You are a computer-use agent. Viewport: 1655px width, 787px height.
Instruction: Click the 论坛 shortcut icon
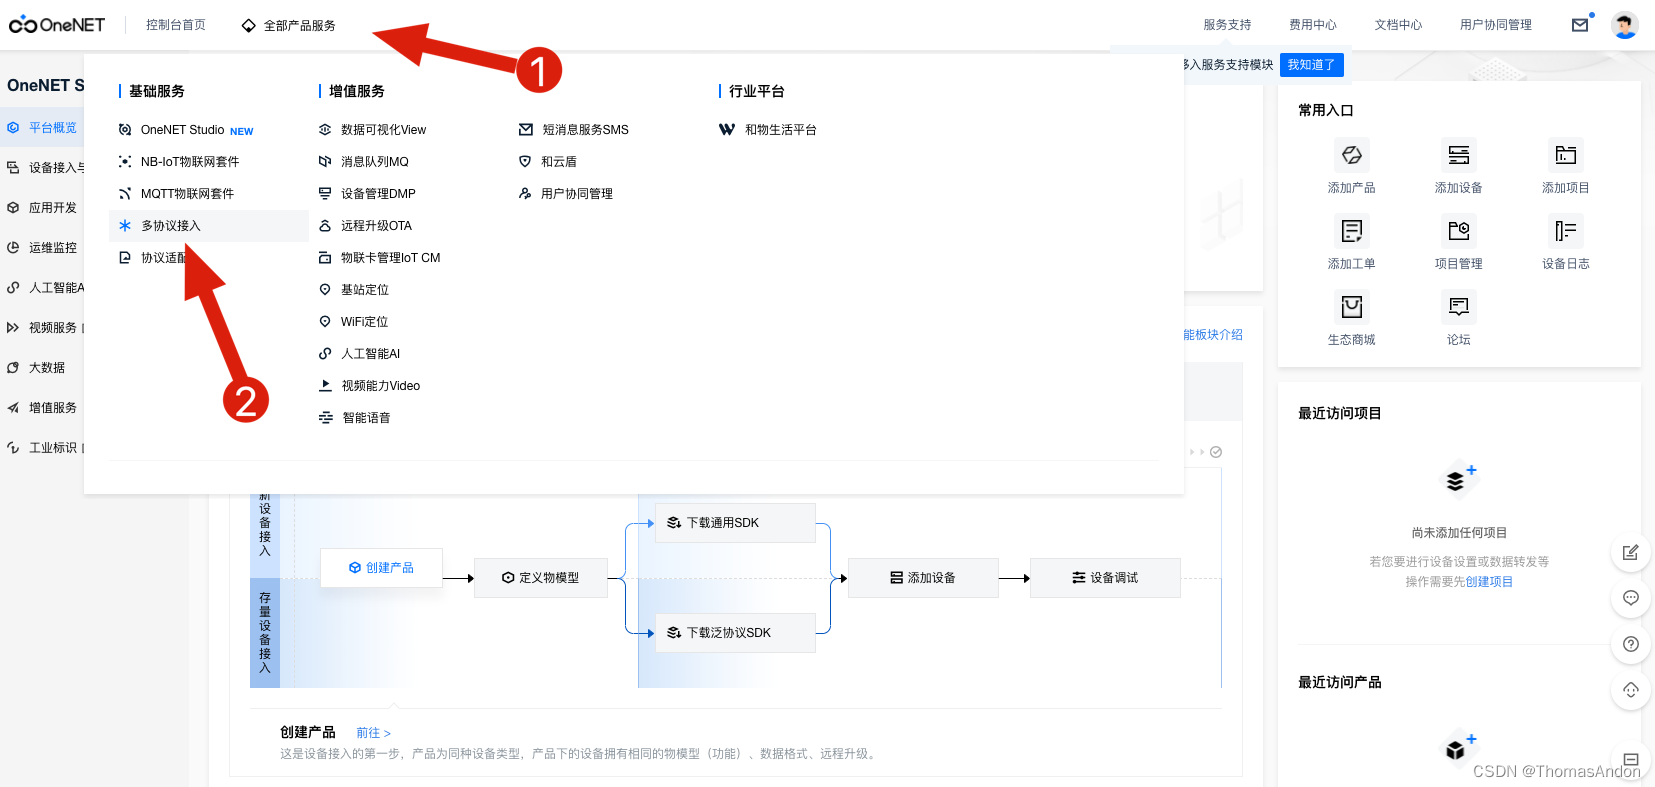tap(1458, 307)
